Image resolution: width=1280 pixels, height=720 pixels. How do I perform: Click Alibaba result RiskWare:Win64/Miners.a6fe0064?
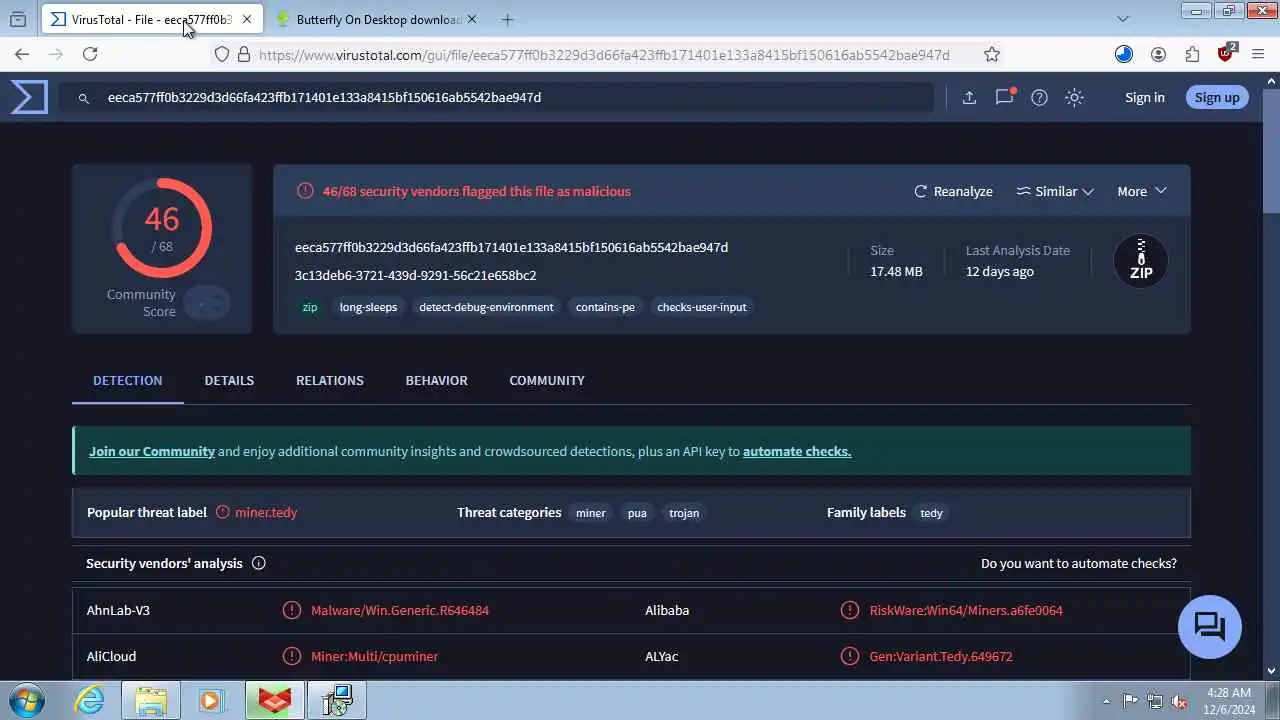click(966, 610)
